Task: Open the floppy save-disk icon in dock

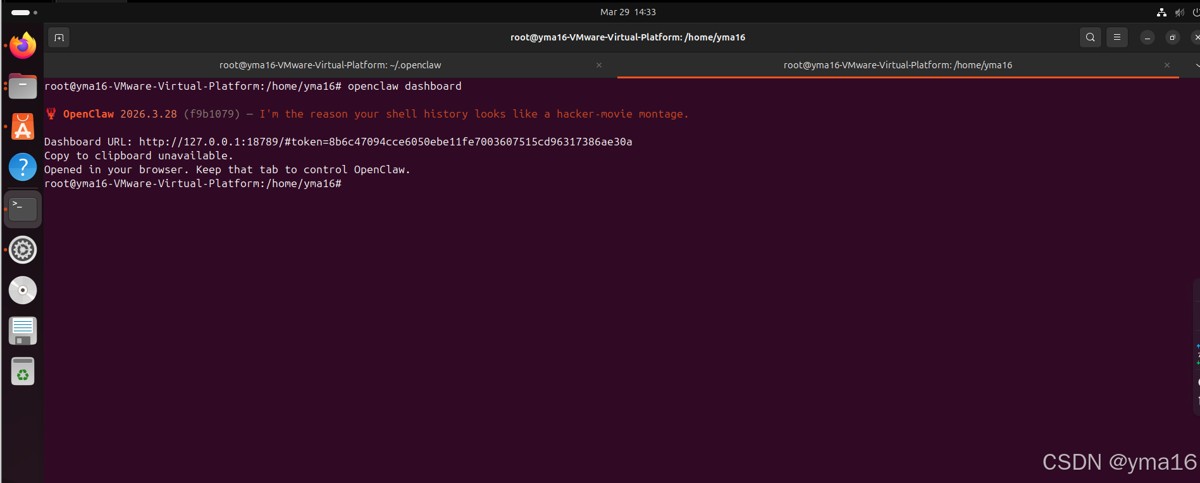Action: click(23, 330)
